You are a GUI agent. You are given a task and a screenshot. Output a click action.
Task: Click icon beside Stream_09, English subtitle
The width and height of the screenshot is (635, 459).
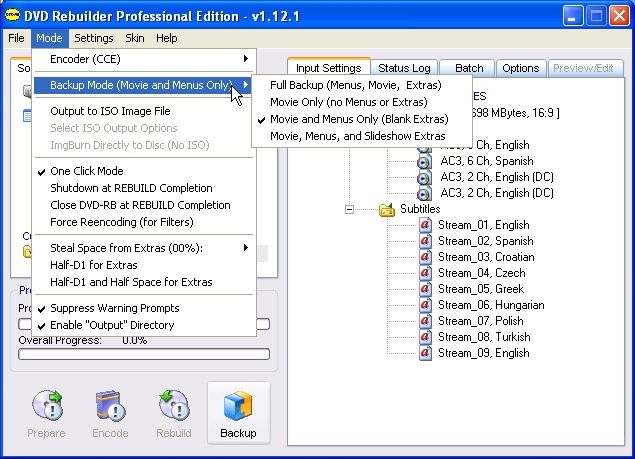425,353
